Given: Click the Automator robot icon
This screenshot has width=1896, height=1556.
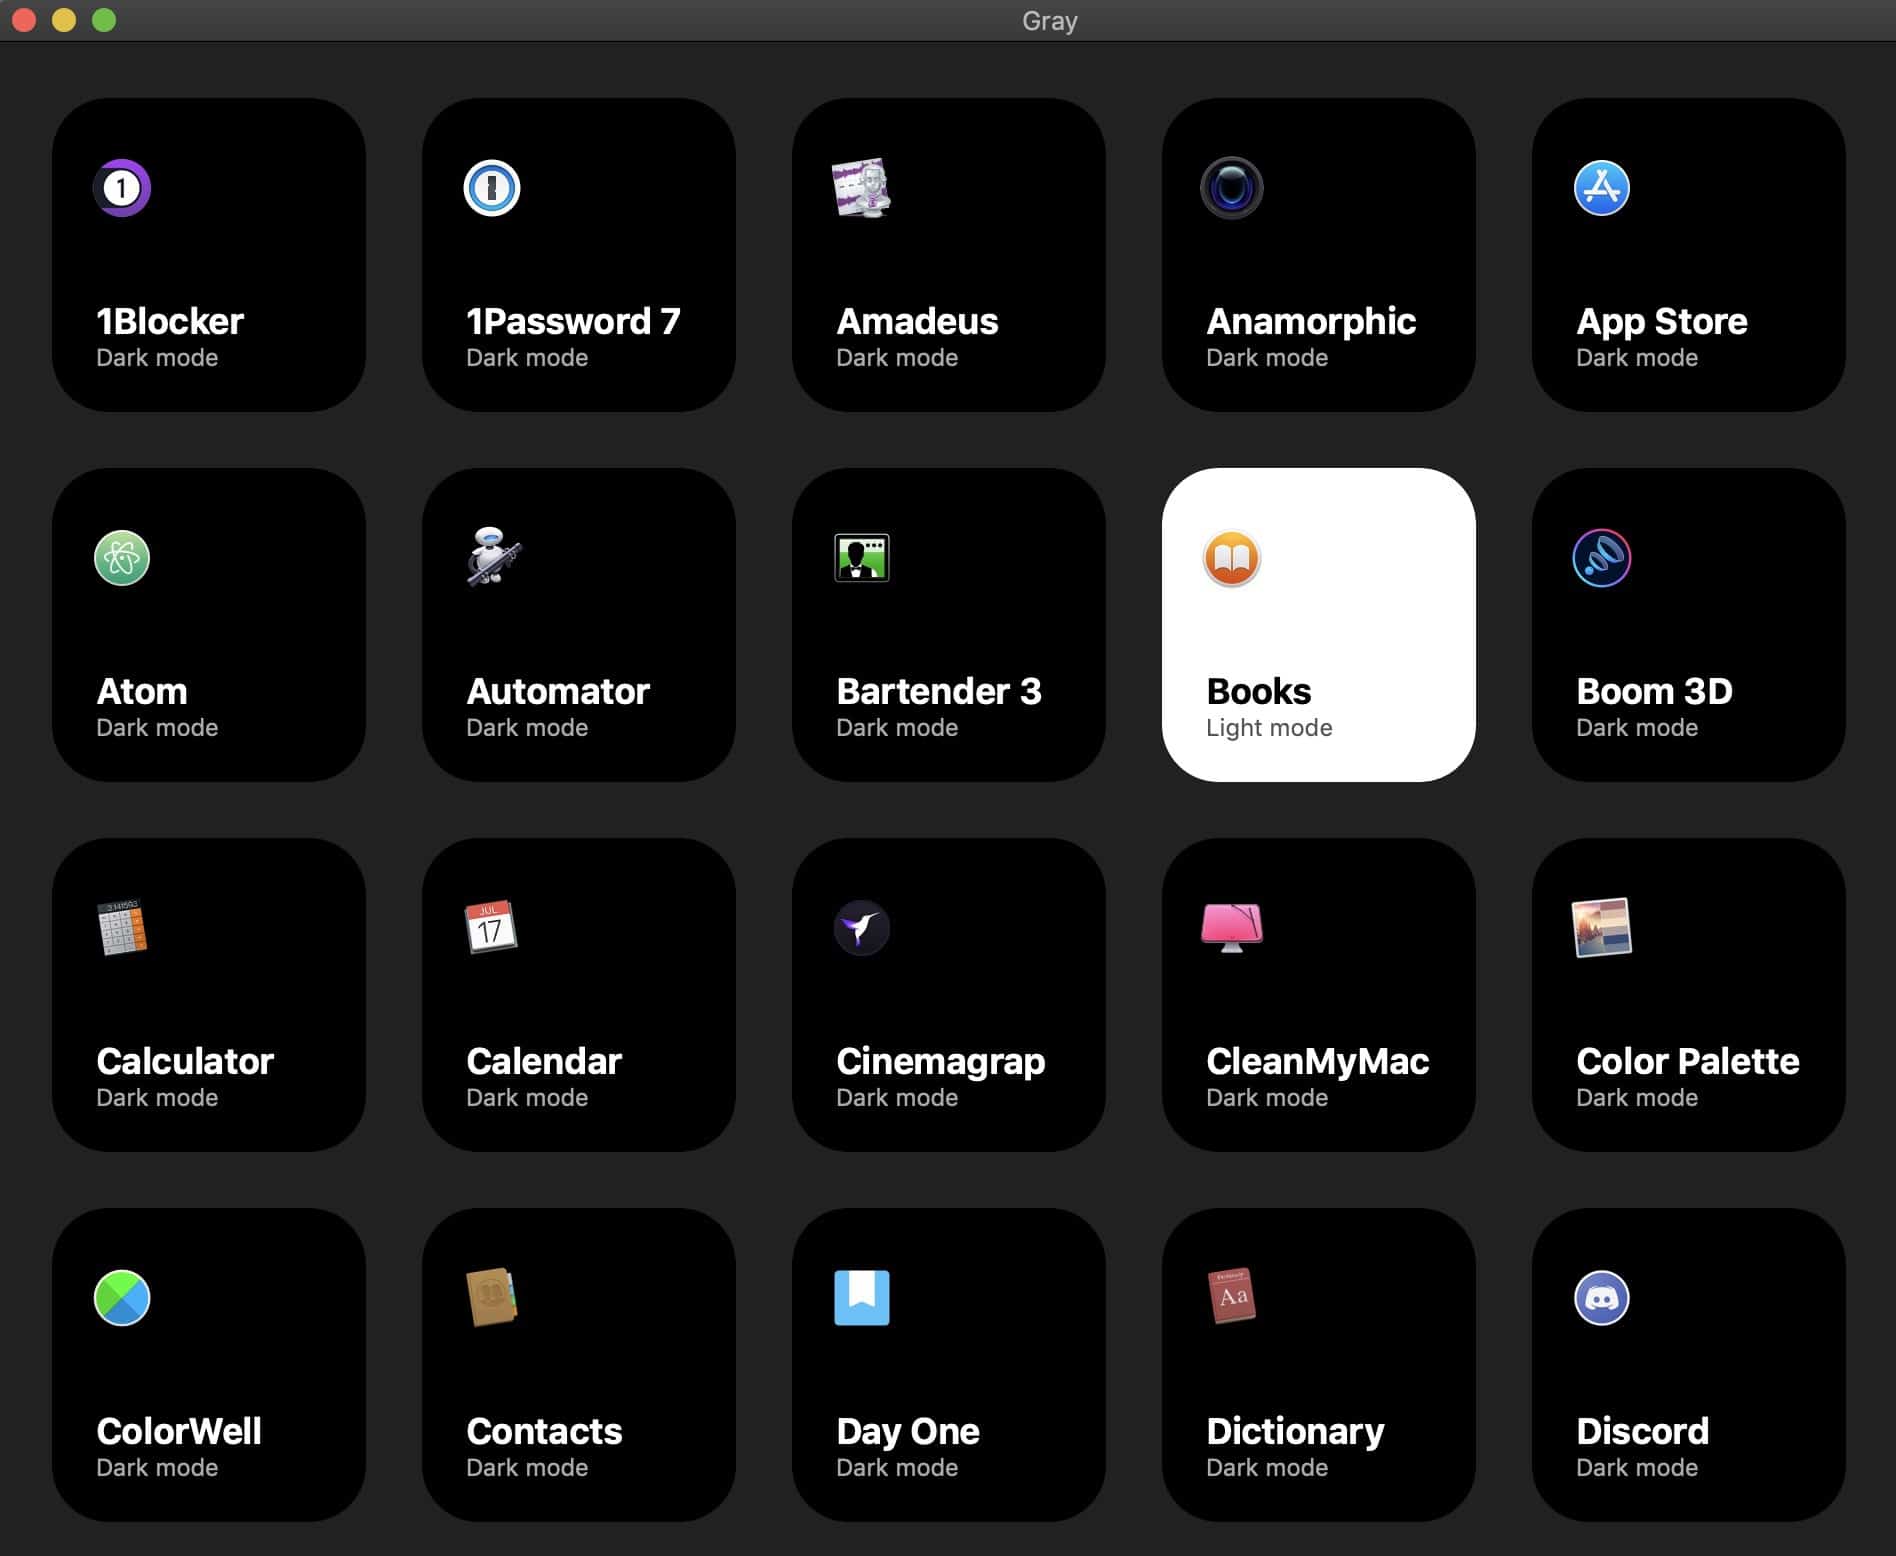Looking at the screenshot, I should pos(492,556).
